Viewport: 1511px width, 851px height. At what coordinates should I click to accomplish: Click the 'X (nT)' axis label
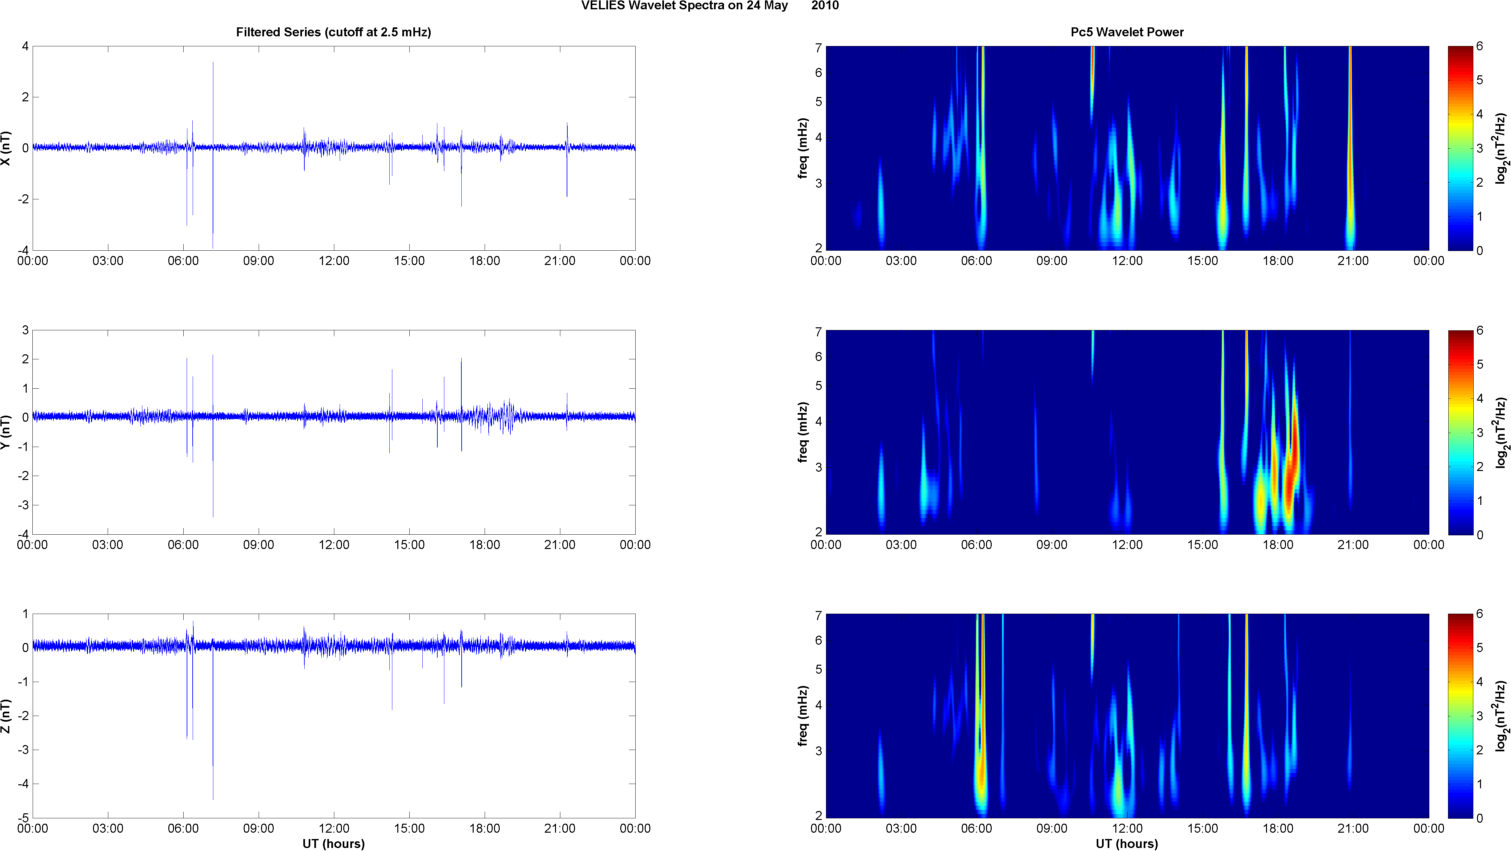pyautogui.click(x=7, y=148)
